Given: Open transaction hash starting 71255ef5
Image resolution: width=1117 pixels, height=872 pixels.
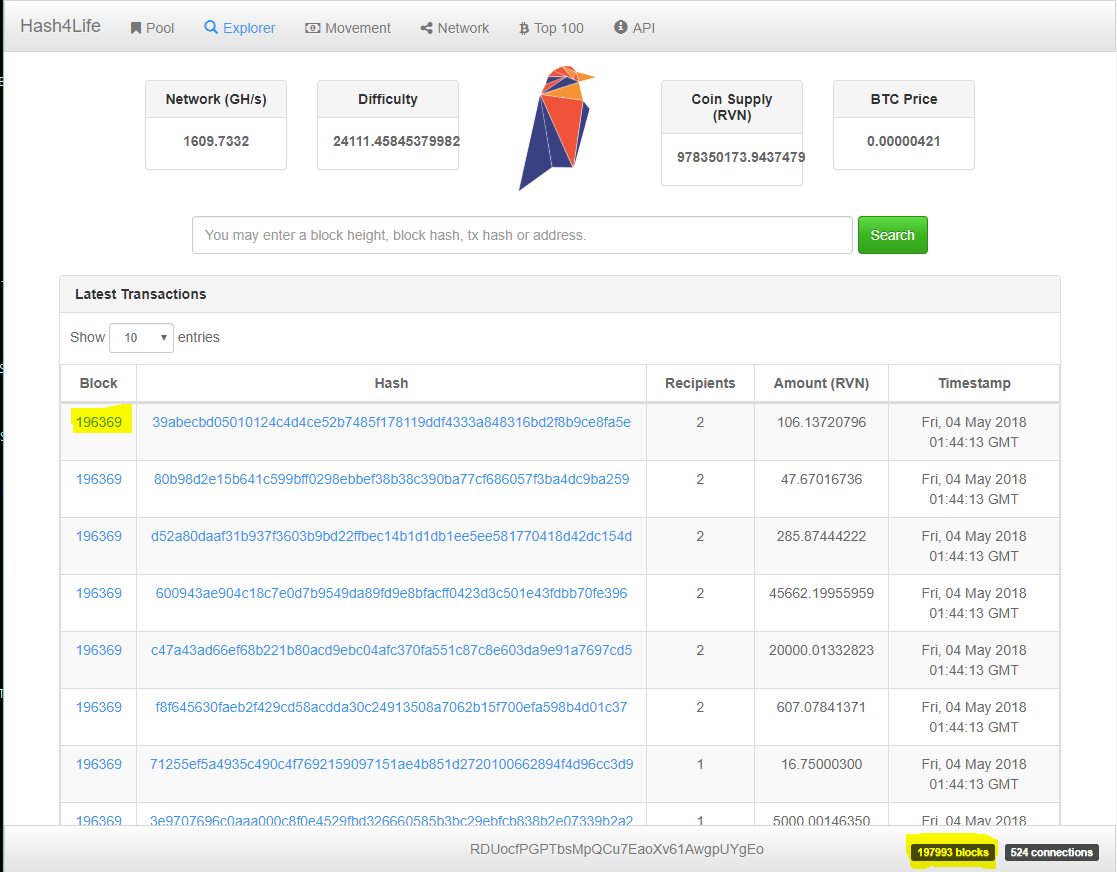Looking at the screenshot, I should [x=391, y=764].
